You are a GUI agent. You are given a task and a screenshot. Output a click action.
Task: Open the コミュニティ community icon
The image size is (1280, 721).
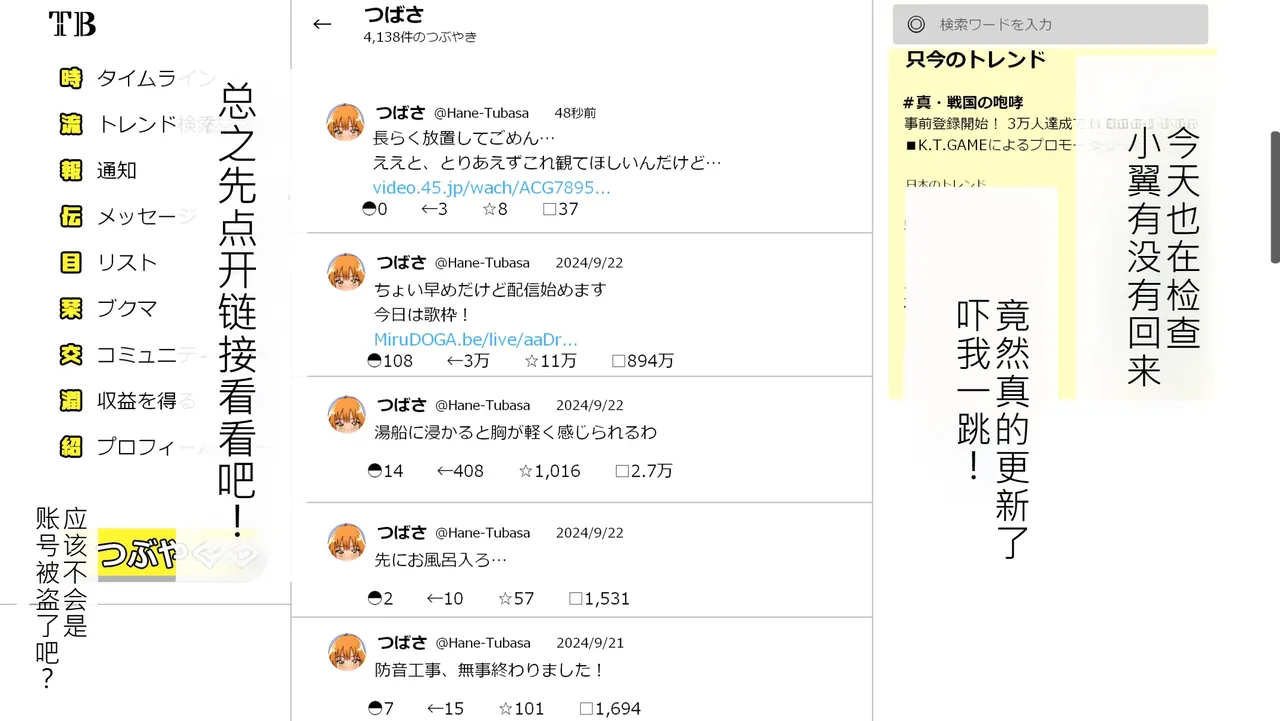[x=71, y=354]
